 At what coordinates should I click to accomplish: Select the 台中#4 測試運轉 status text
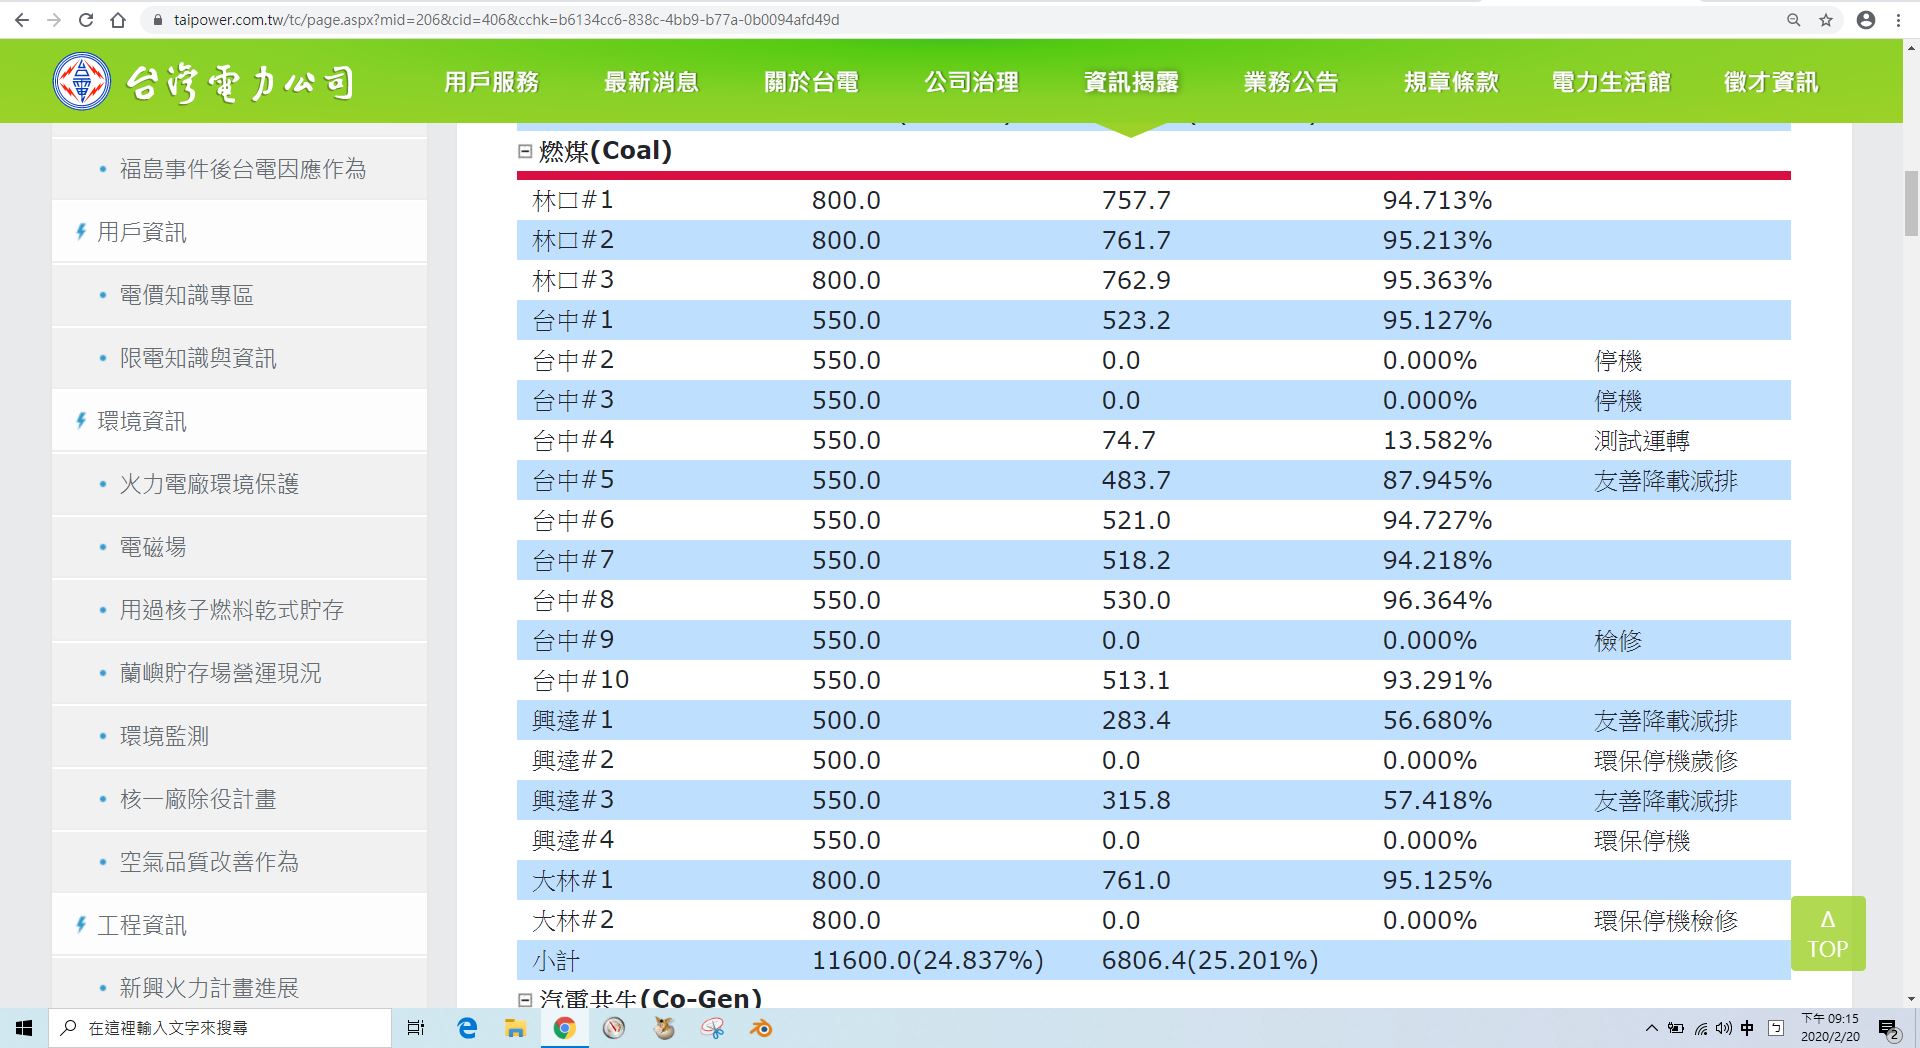click(1642, 440)
